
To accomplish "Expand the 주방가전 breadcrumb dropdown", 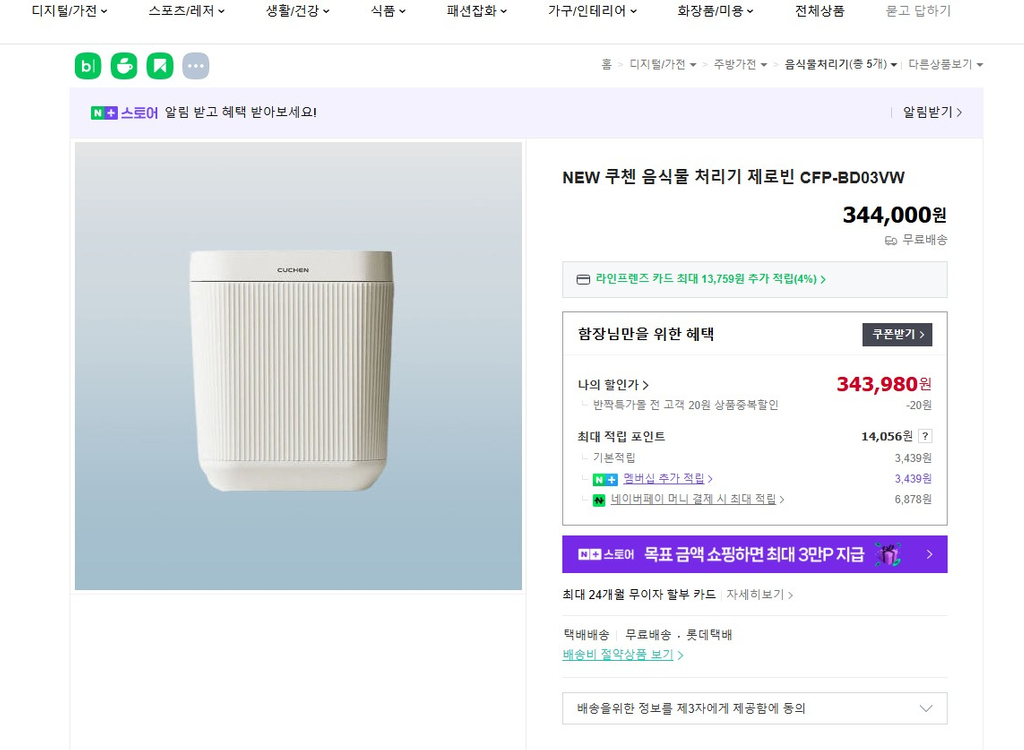I will pyautogui.click(x=740, y=65).
